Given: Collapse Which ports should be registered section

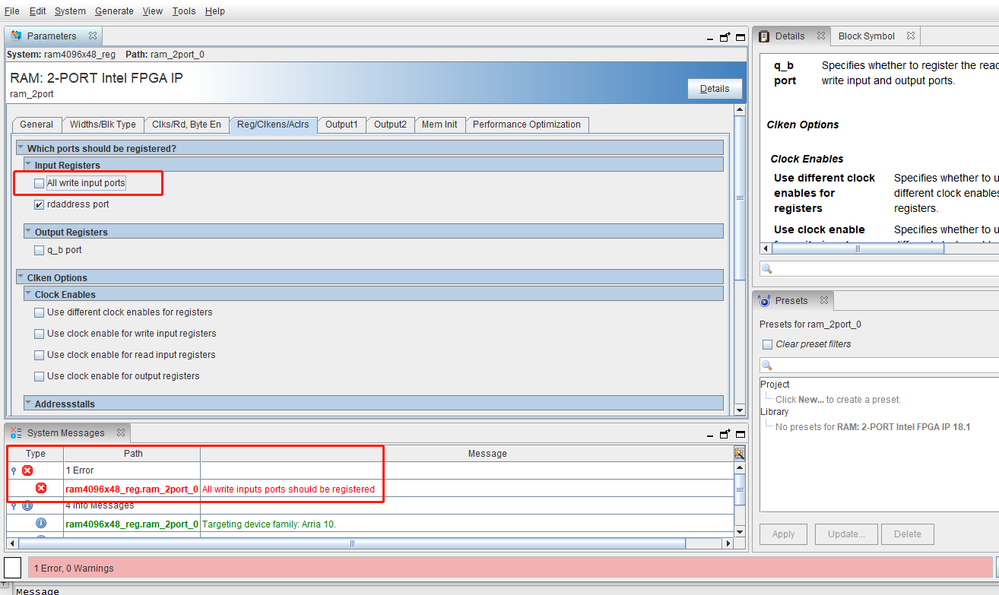Looking at the screenshot, I should 20,147.
